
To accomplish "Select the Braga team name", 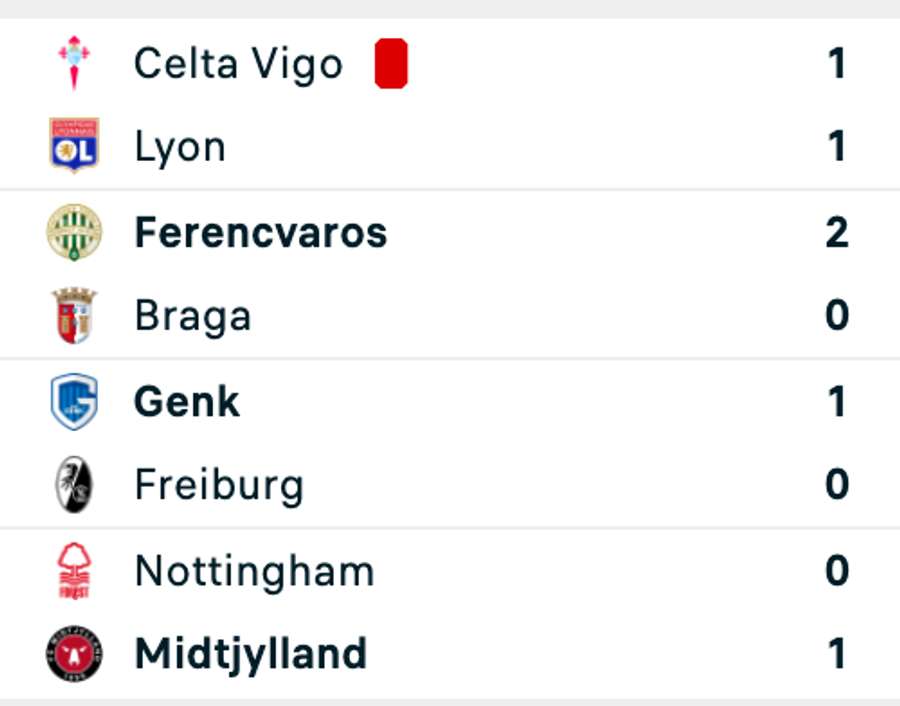I will pos(193,317).
